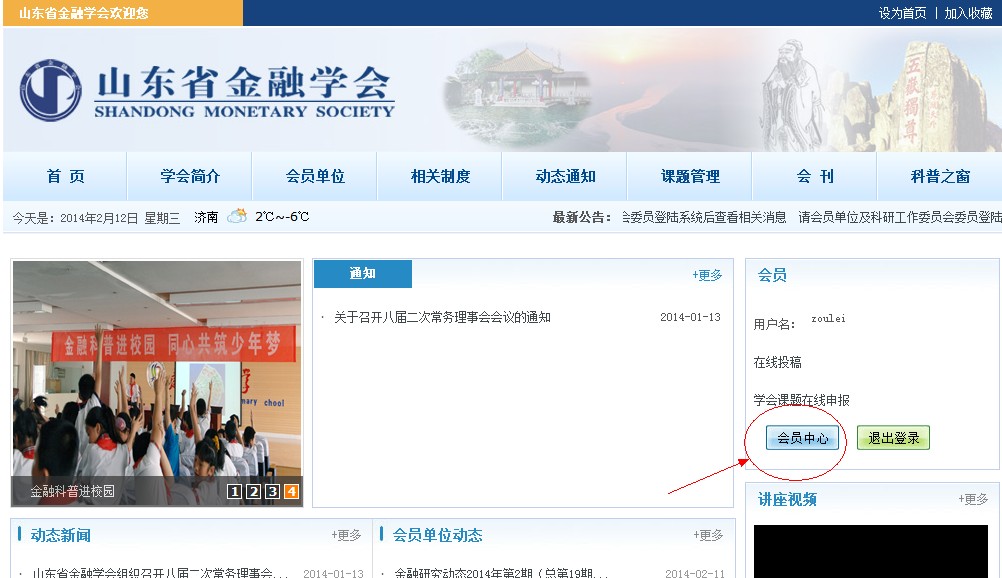This screenshot has width=1002, height=578.
Task: Show more in the 讲座视频 section
Action: tap(973, 499)
